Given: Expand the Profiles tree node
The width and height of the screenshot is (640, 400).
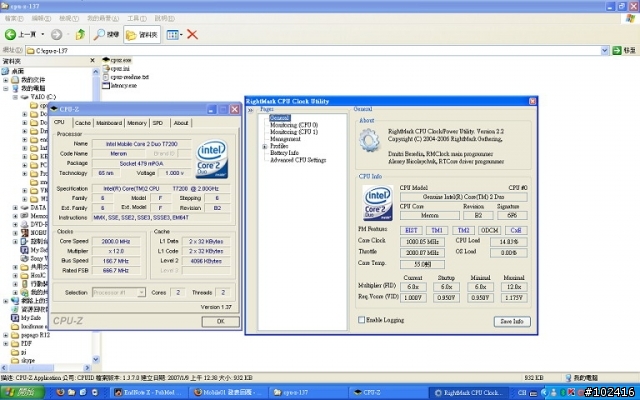Looking at the screenshot, I should point(264,145).
